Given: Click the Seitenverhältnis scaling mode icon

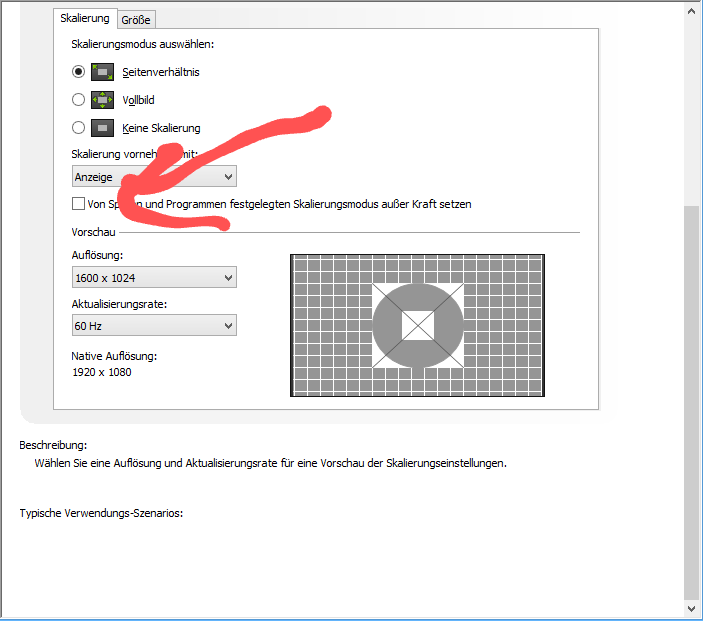Looking at the screenshot, I should pos(102,72).
